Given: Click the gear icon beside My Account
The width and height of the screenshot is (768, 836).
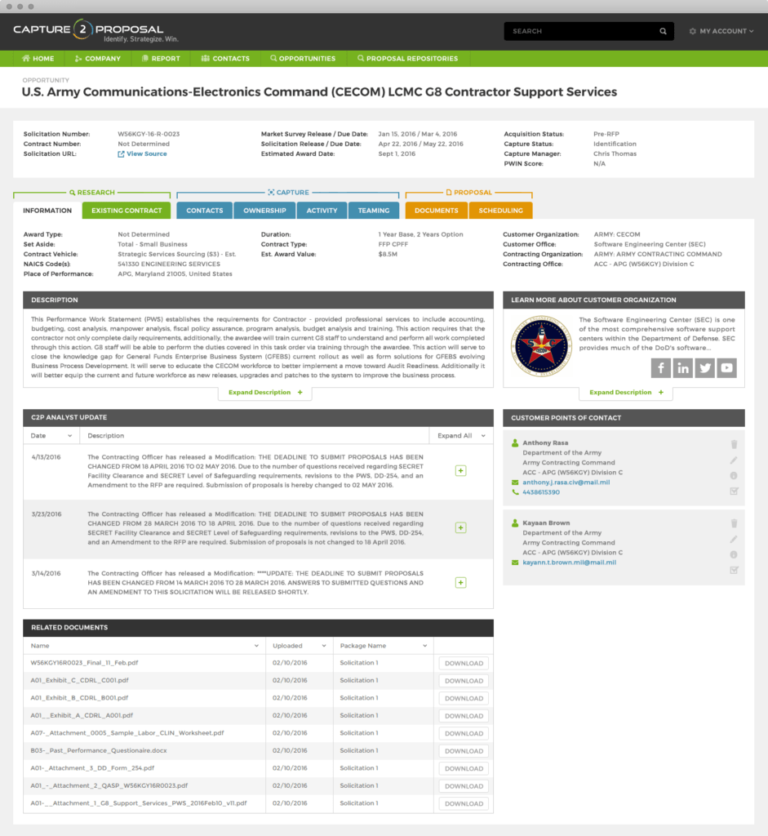Looking at the screenshot, I should 692,31.
